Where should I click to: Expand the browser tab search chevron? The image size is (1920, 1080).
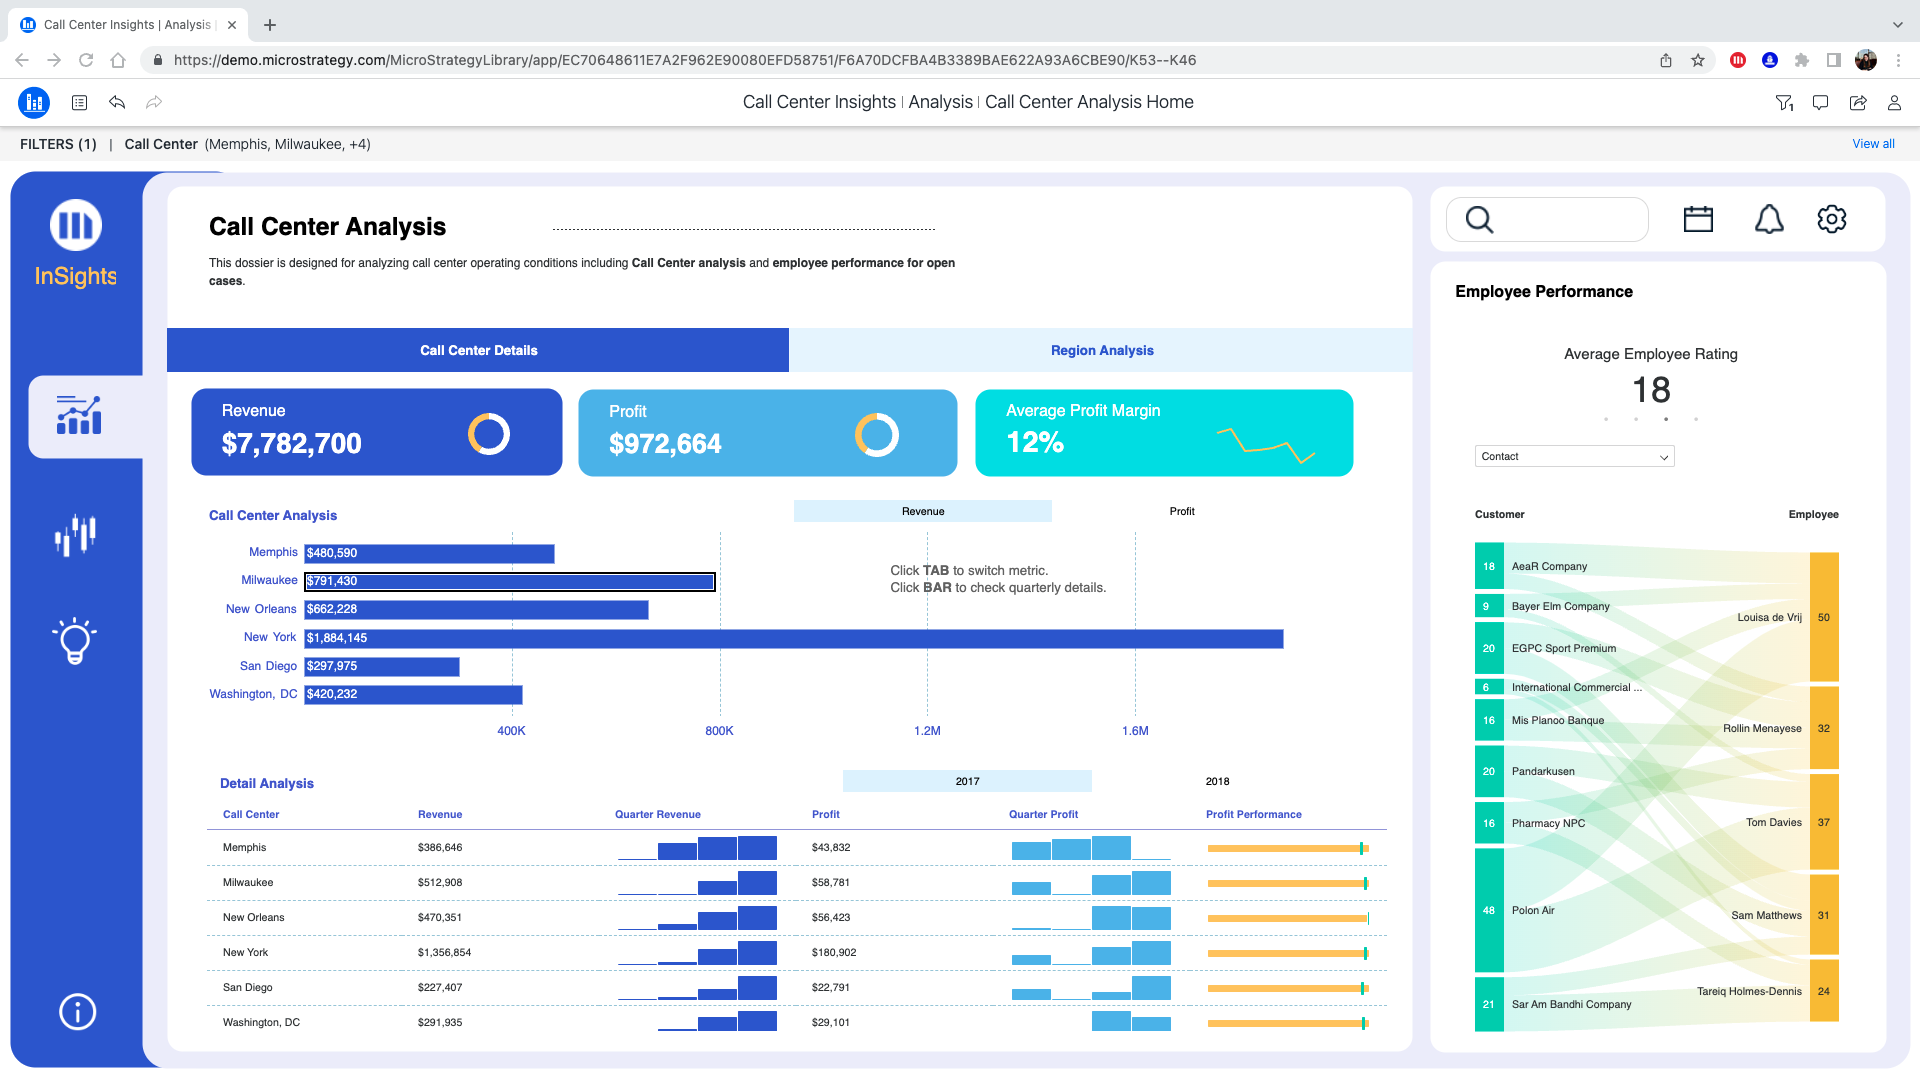pyautogui.click(x=1897, y=25)
